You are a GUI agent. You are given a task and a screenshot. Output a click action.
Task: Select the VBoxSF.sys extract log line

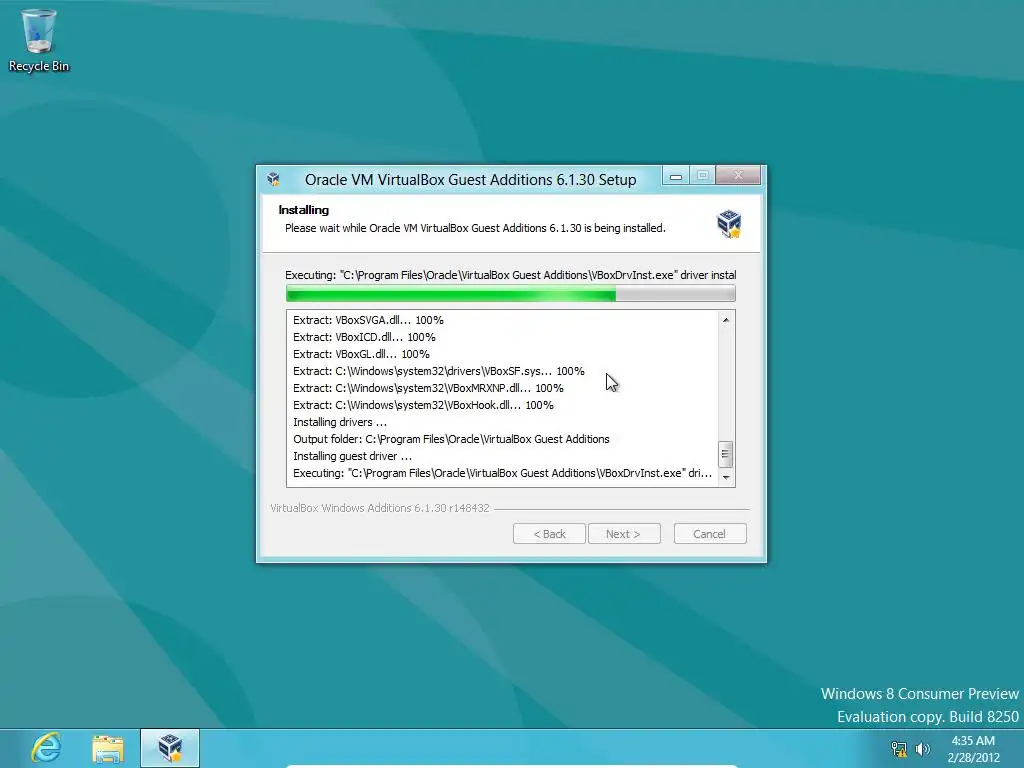tap(439, 371)
